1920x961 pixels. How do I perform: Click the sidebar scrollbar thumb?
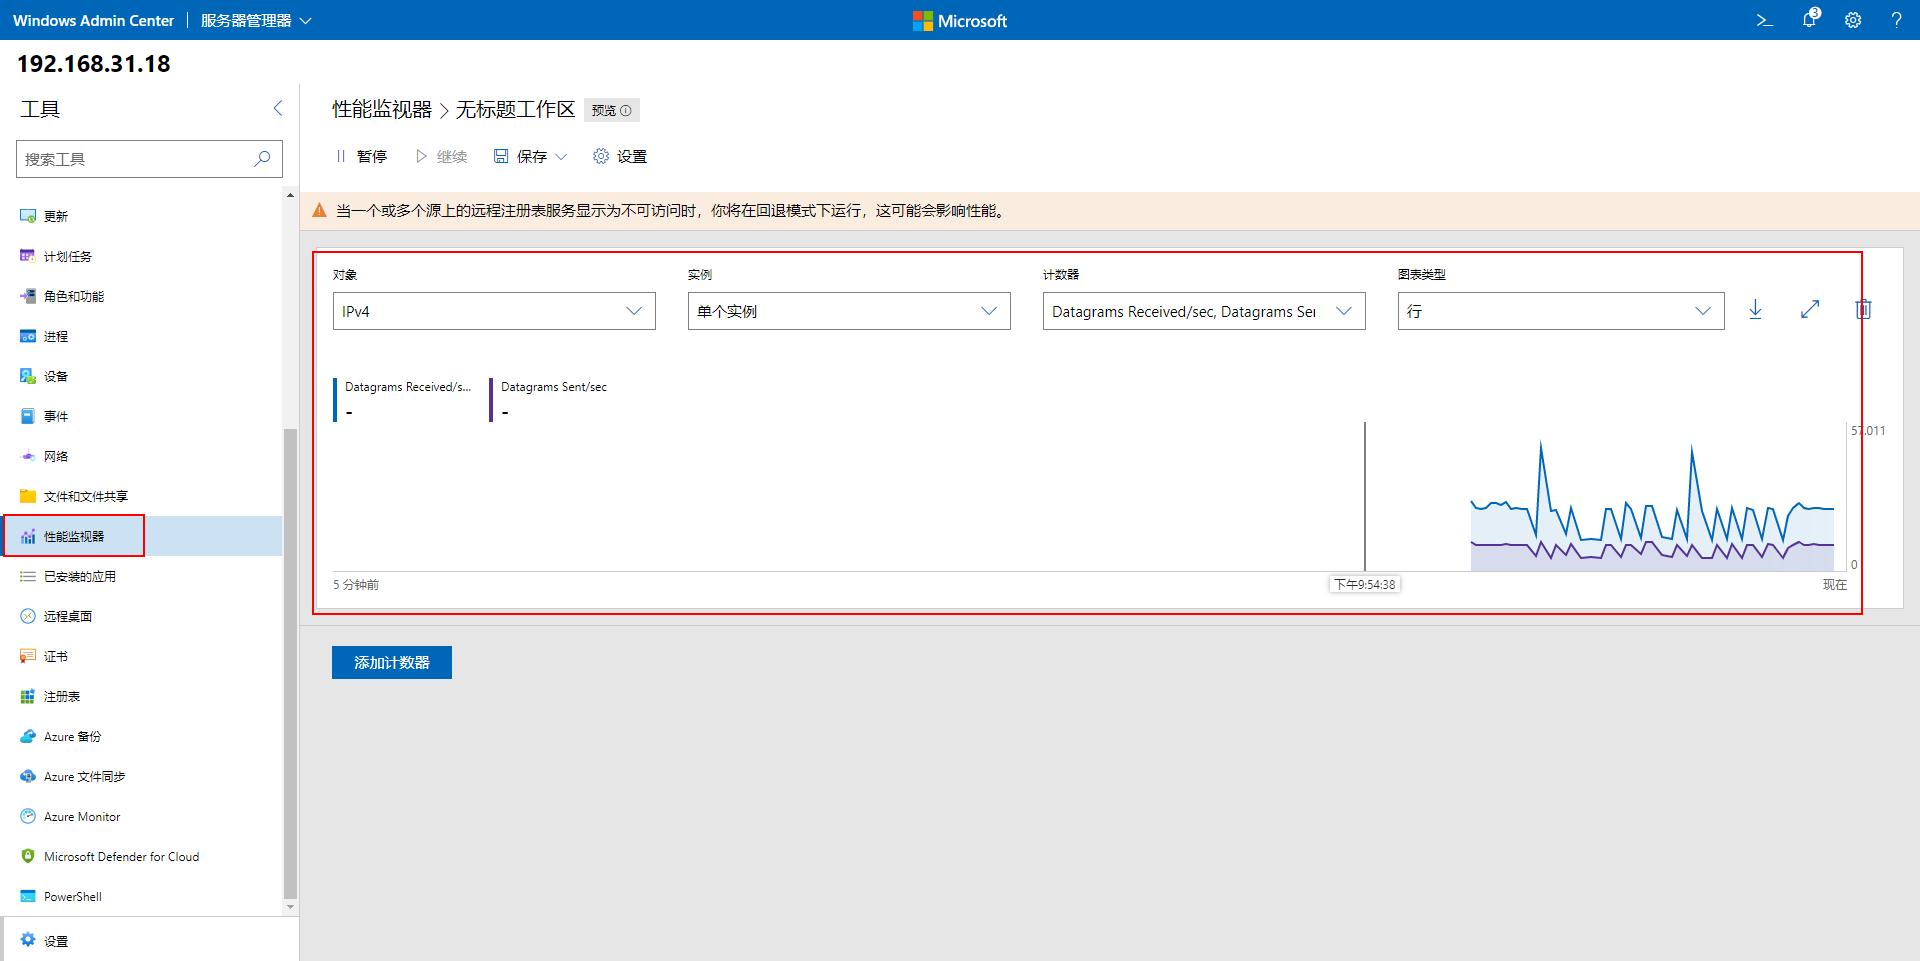coord(290,664)
